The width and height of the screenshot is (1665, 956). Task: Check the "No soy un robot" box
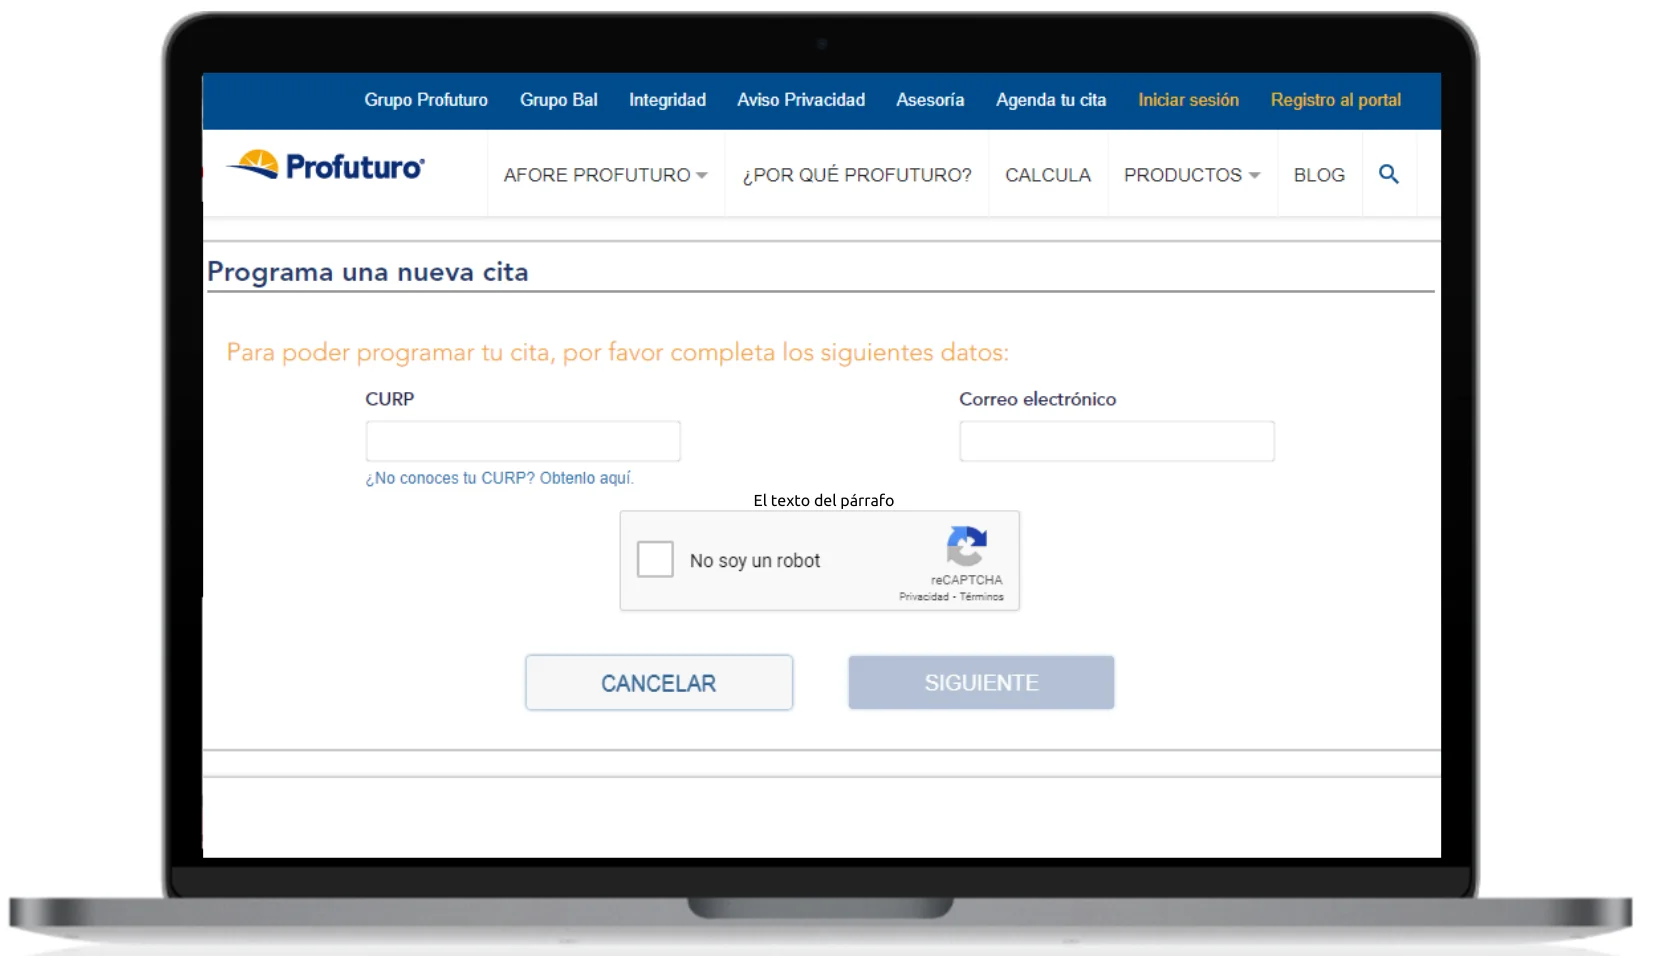tap(655, 560)
